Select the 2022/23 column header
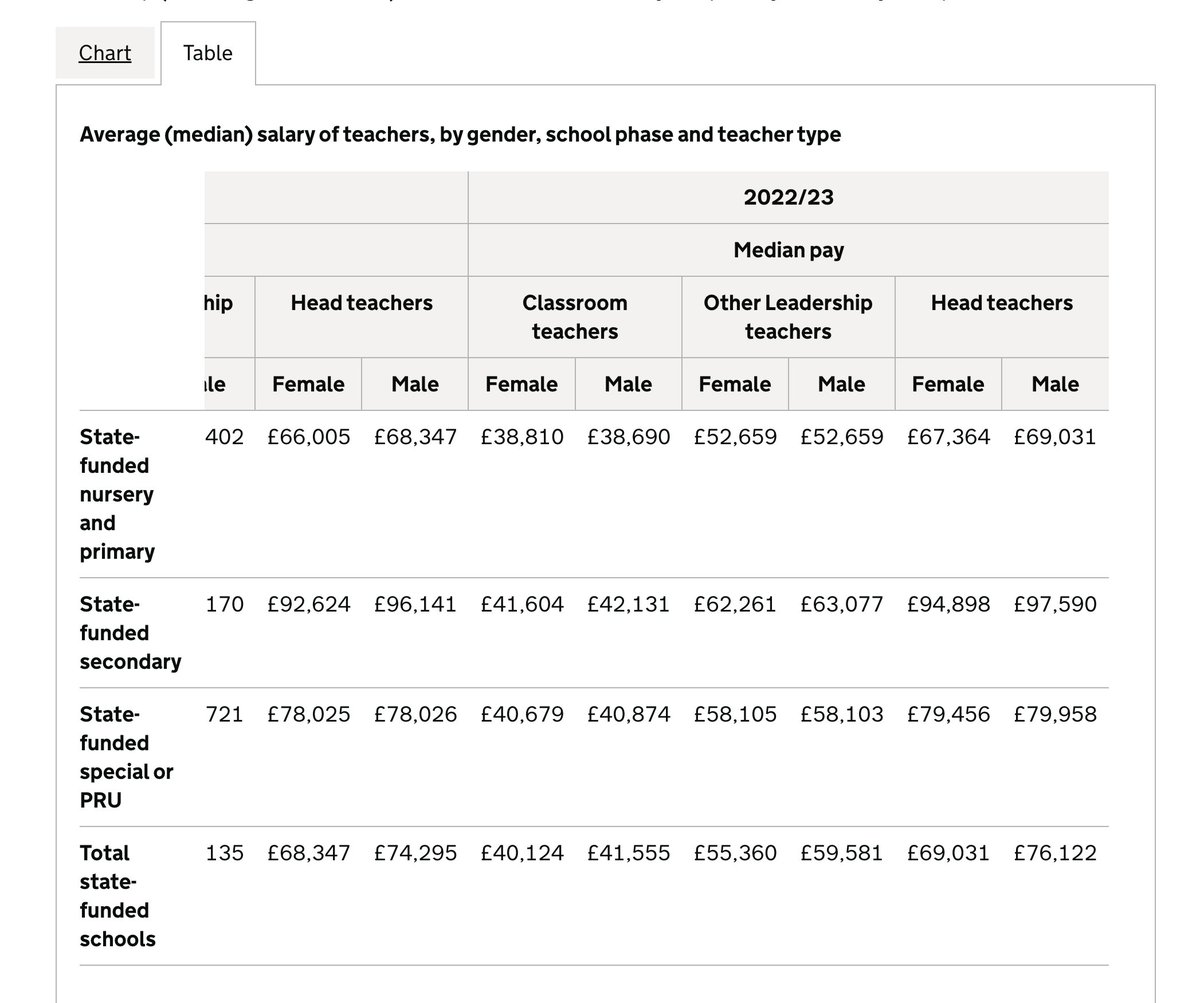The height and width of the screenshot is (1003, 1200). 788,197
